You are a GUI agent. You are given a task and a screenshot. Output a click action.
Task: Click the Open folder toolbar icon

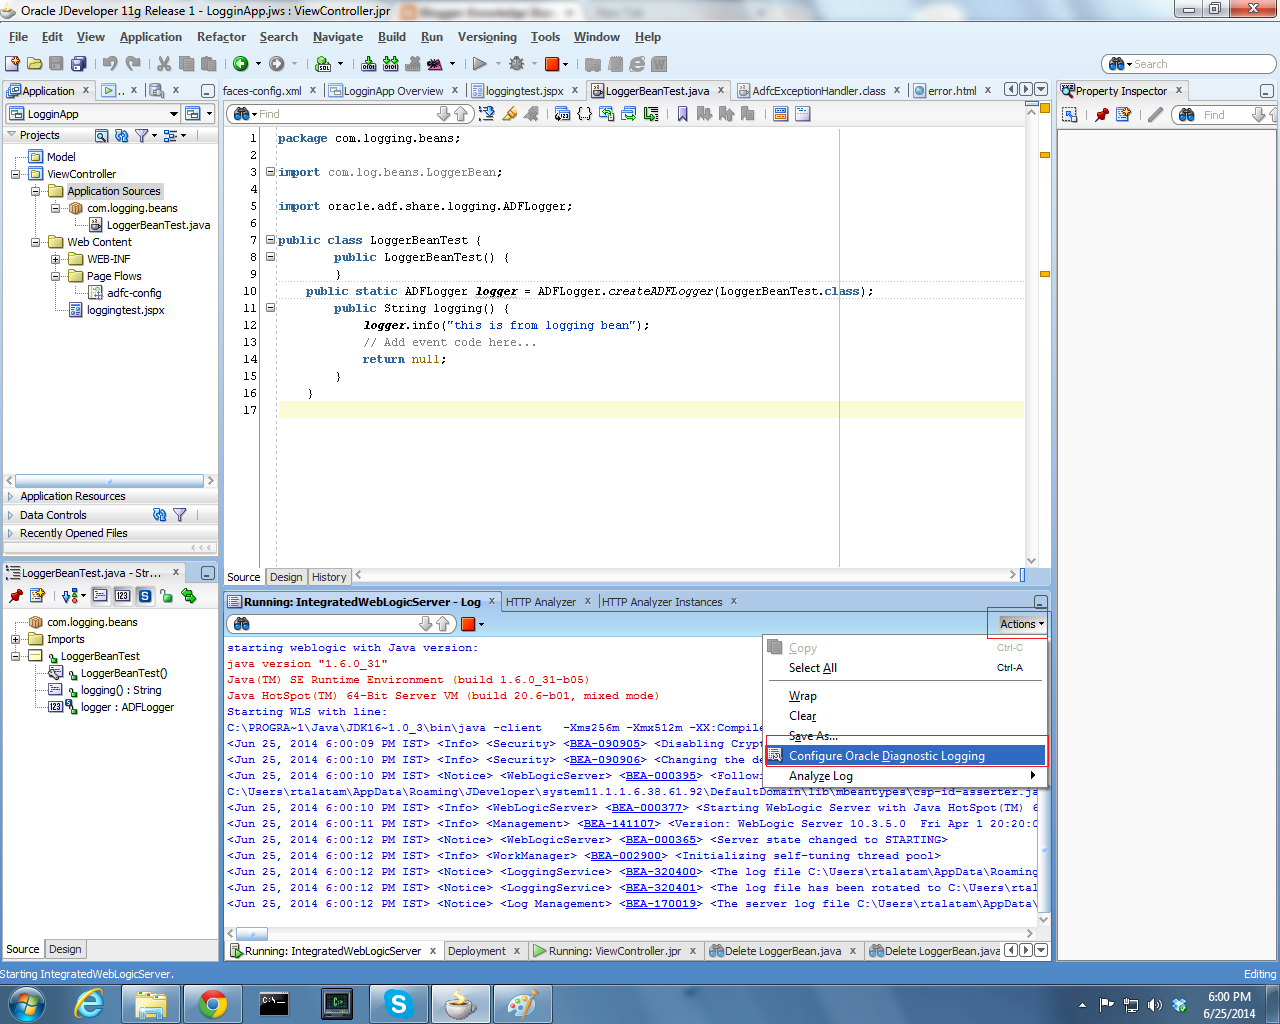[35, 64]
